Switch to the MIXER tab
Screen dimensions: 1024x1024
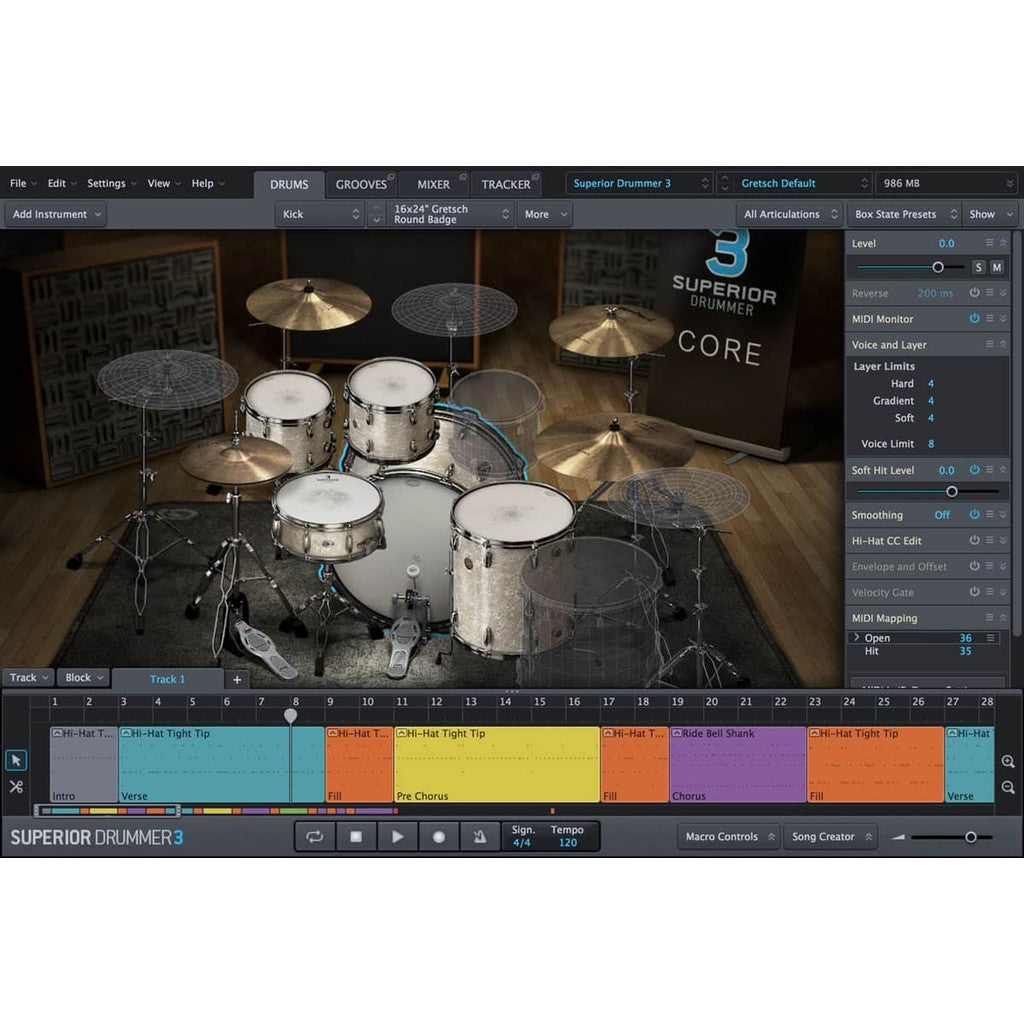[434, 185]
